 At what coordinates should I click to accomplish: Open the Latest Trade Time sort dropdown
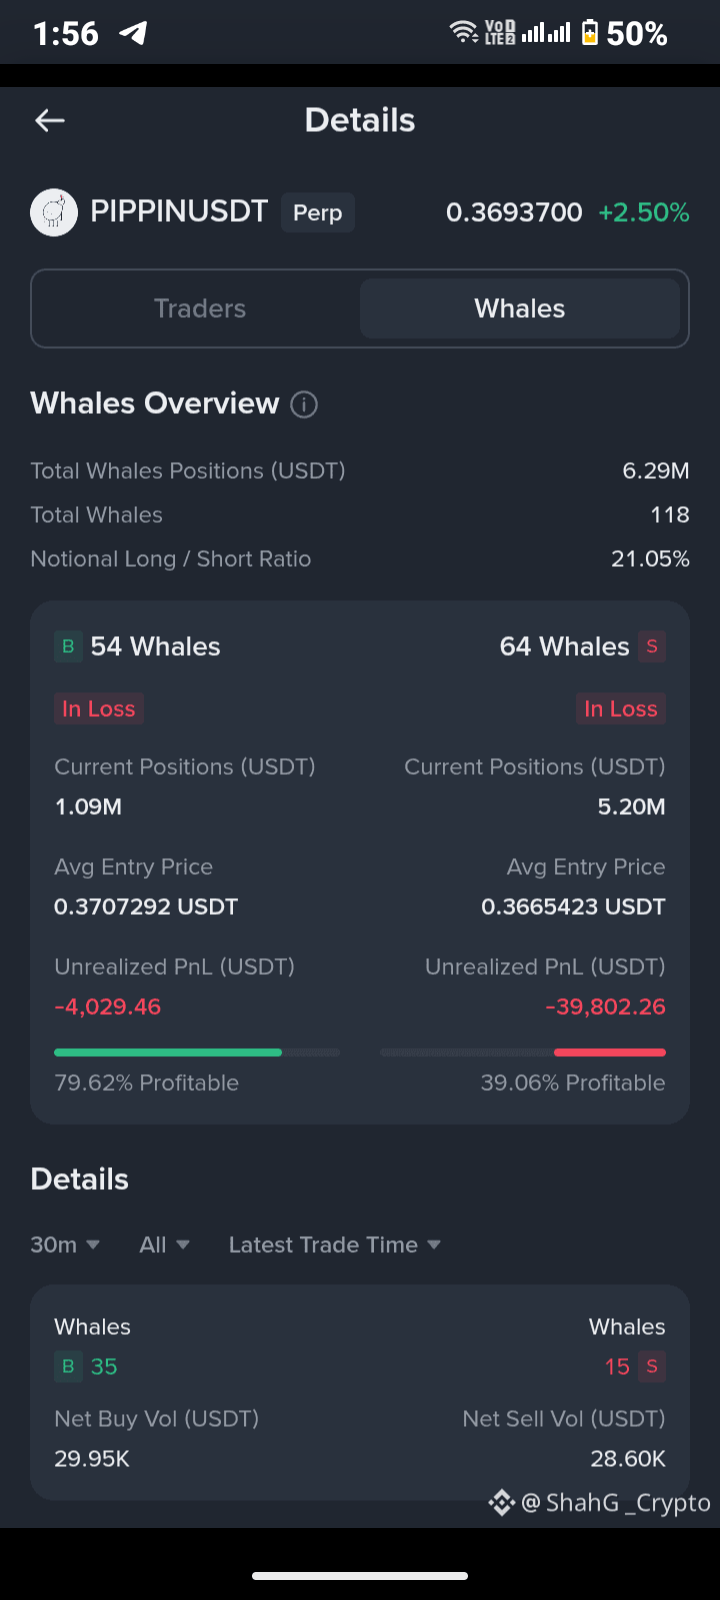[334, 1245]
